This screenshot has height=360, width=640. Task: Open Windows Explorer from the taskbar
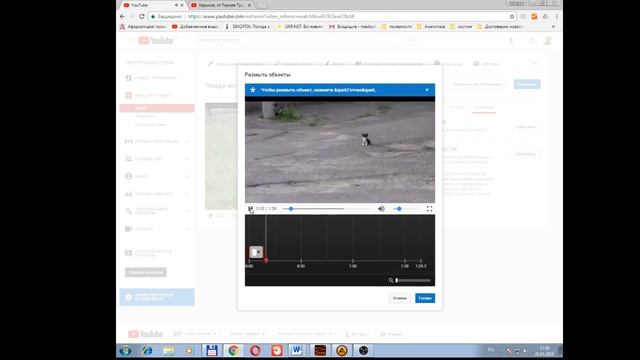[169, 350]
